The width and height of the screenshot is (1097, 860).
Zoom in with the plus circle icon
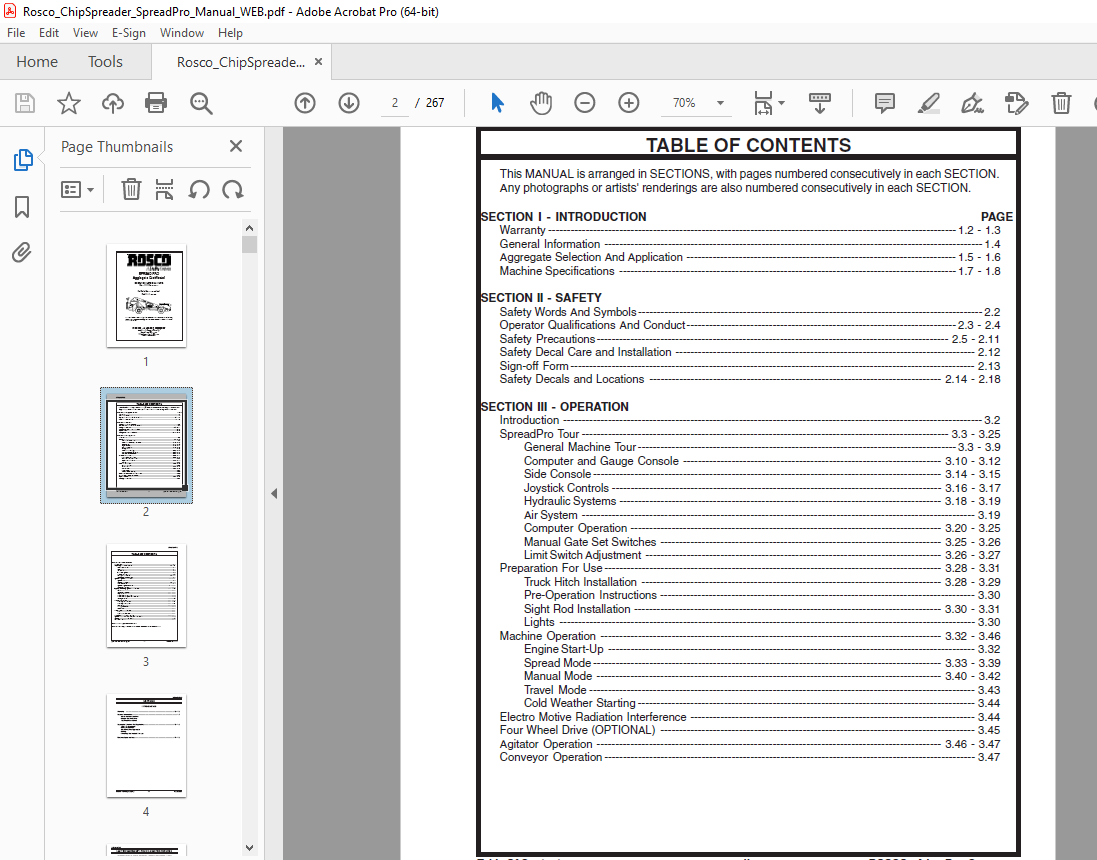[x=629, y=104]
